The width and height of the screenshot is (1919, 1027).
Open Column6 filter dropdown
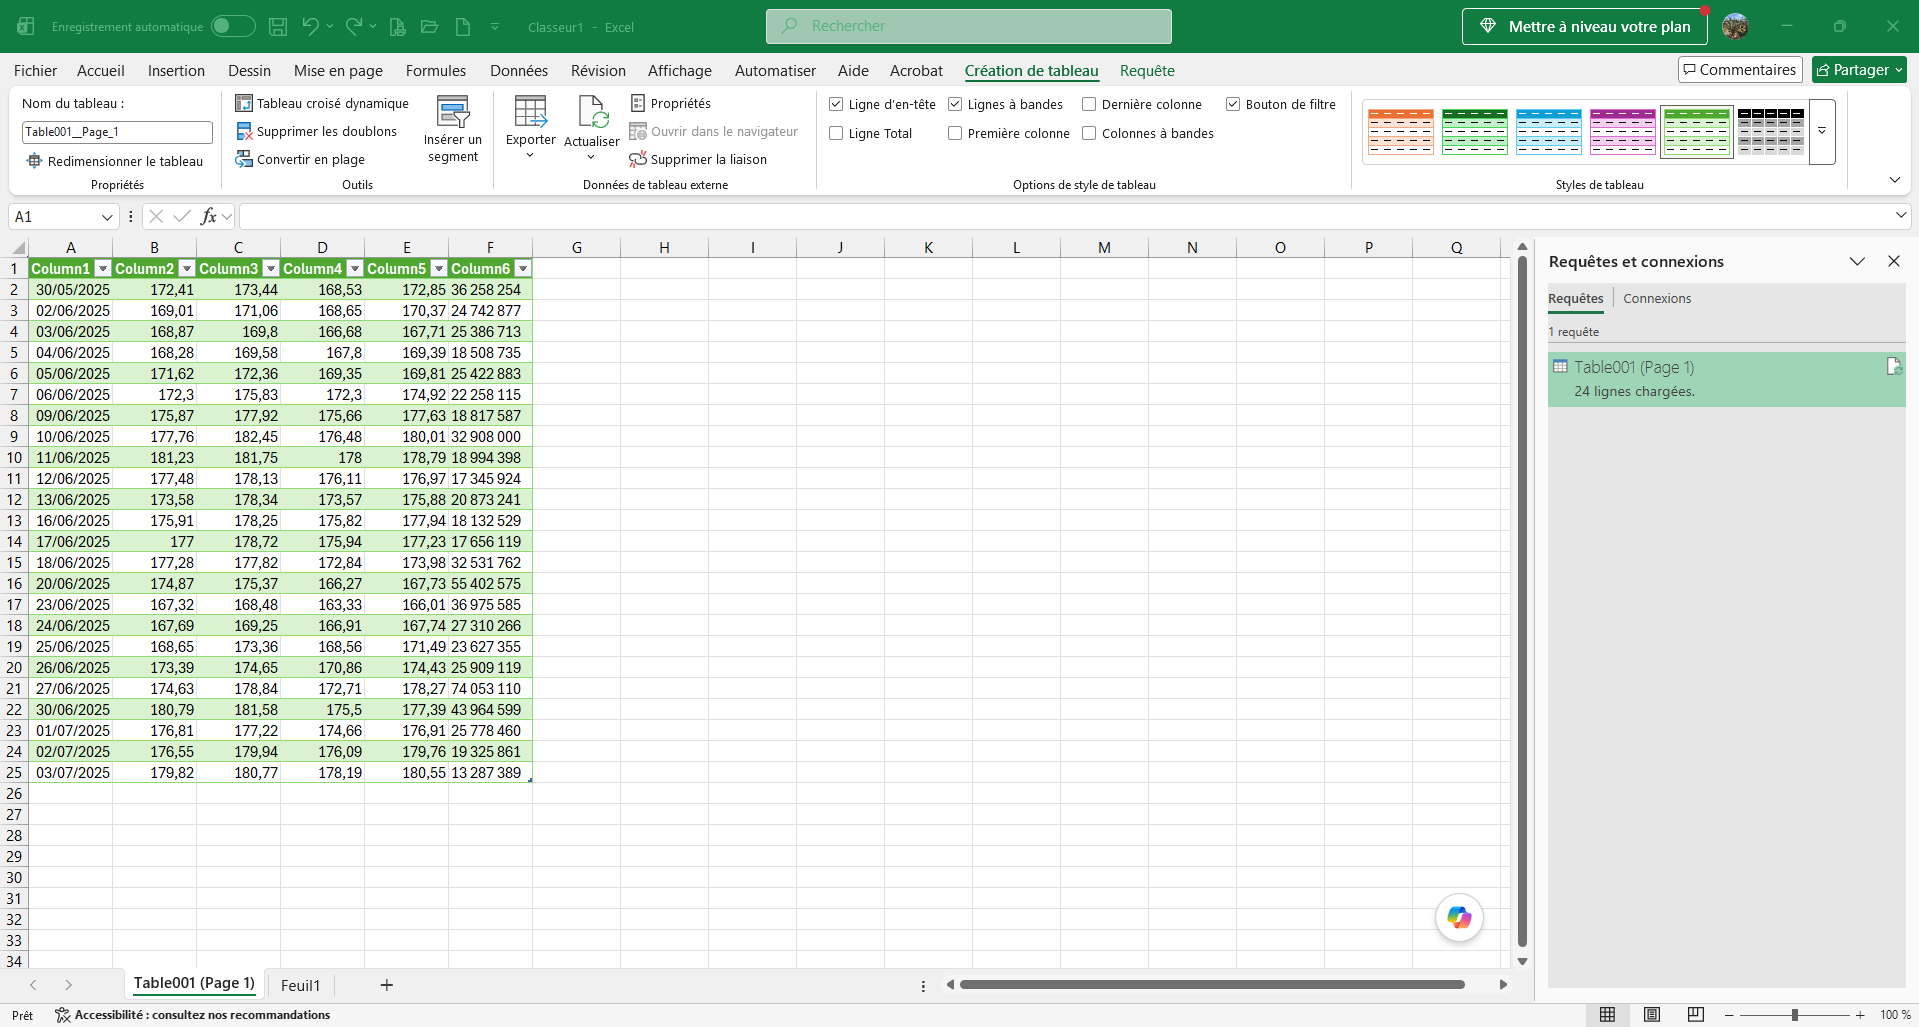522,269
